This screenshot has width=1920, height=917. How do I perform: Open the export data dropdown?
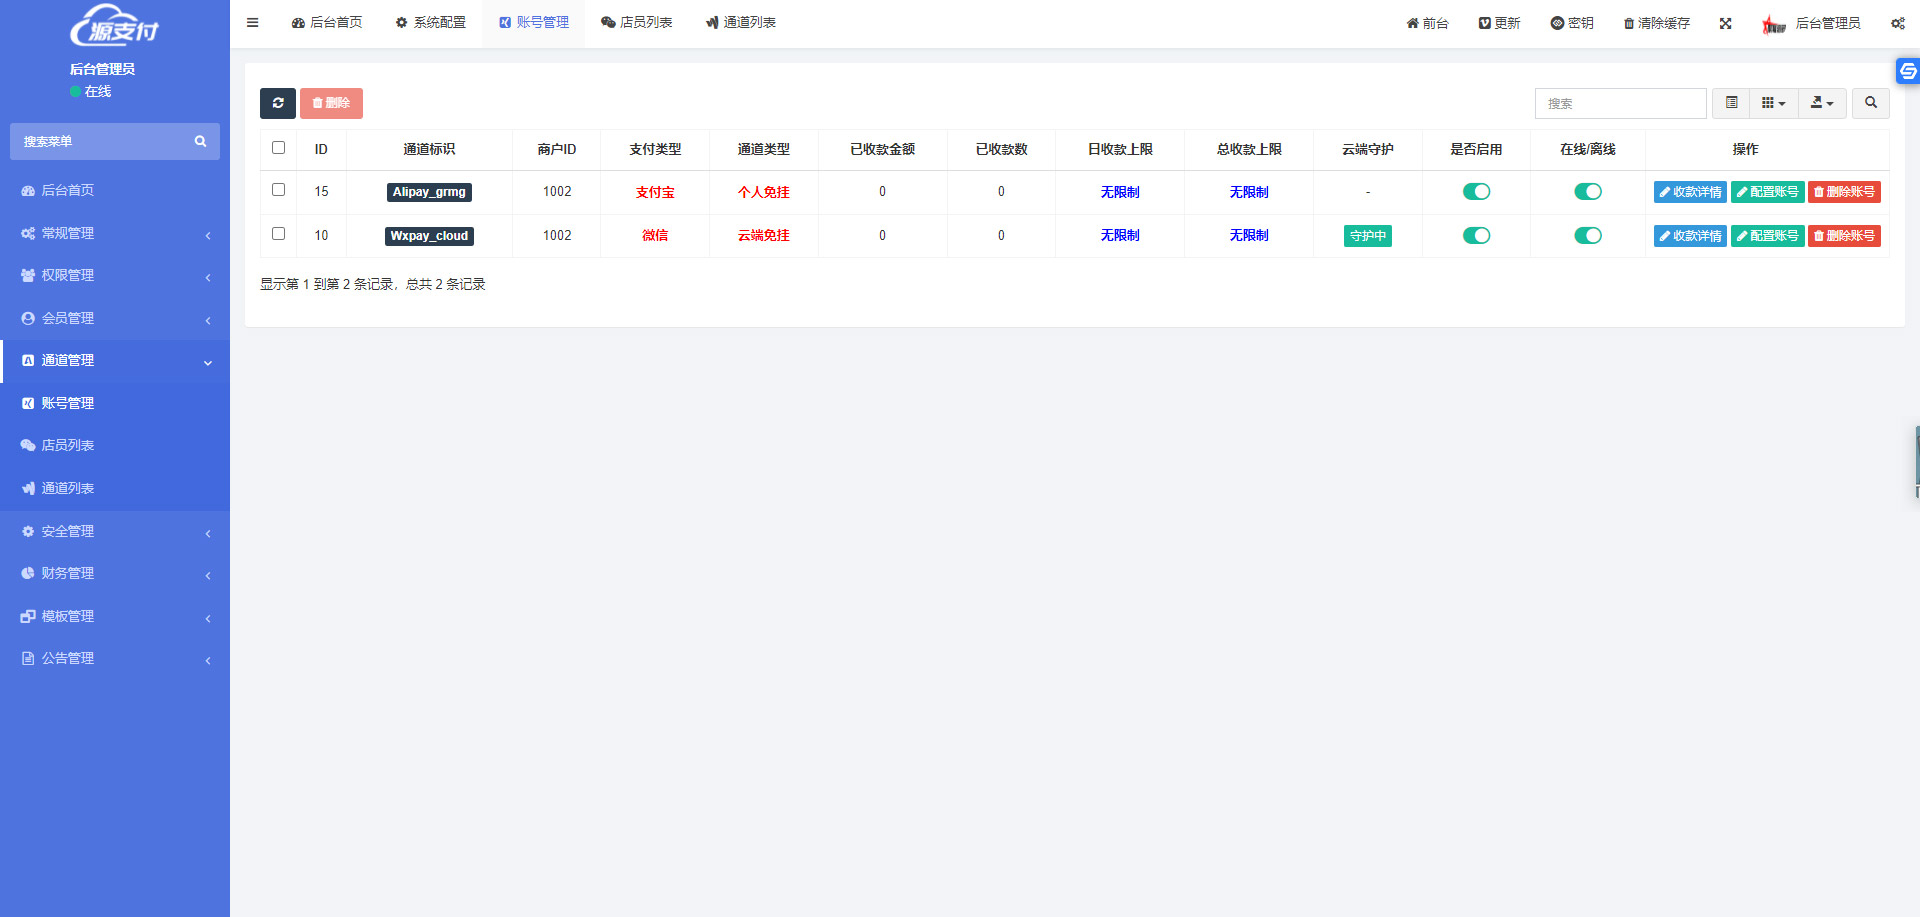point(1822,103)
